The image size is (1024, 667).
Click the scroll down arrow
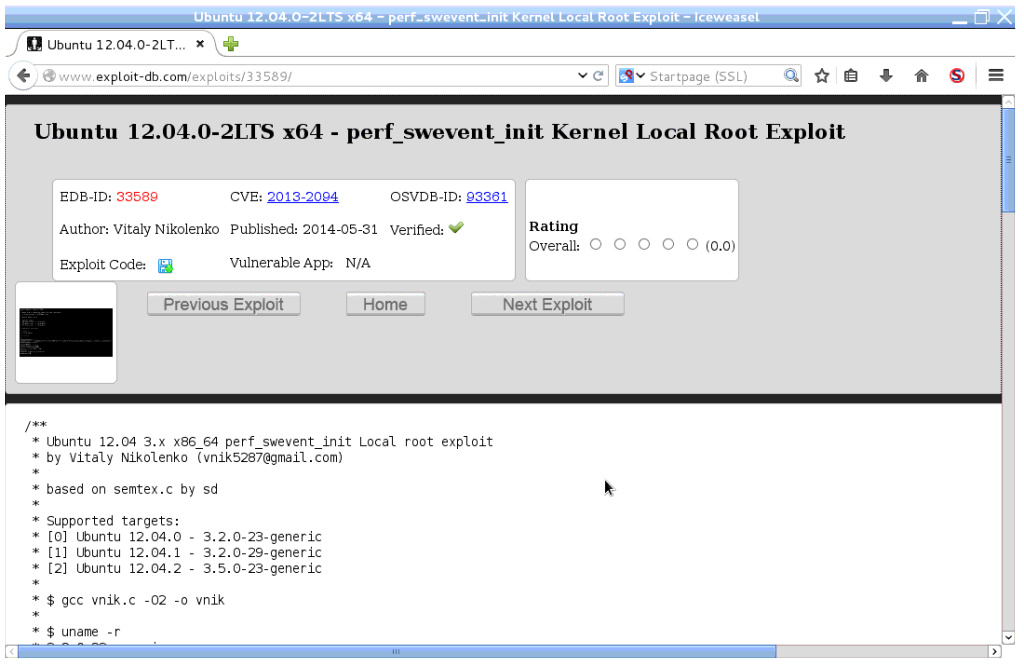pyautogui.click(x=1008, y=638)
